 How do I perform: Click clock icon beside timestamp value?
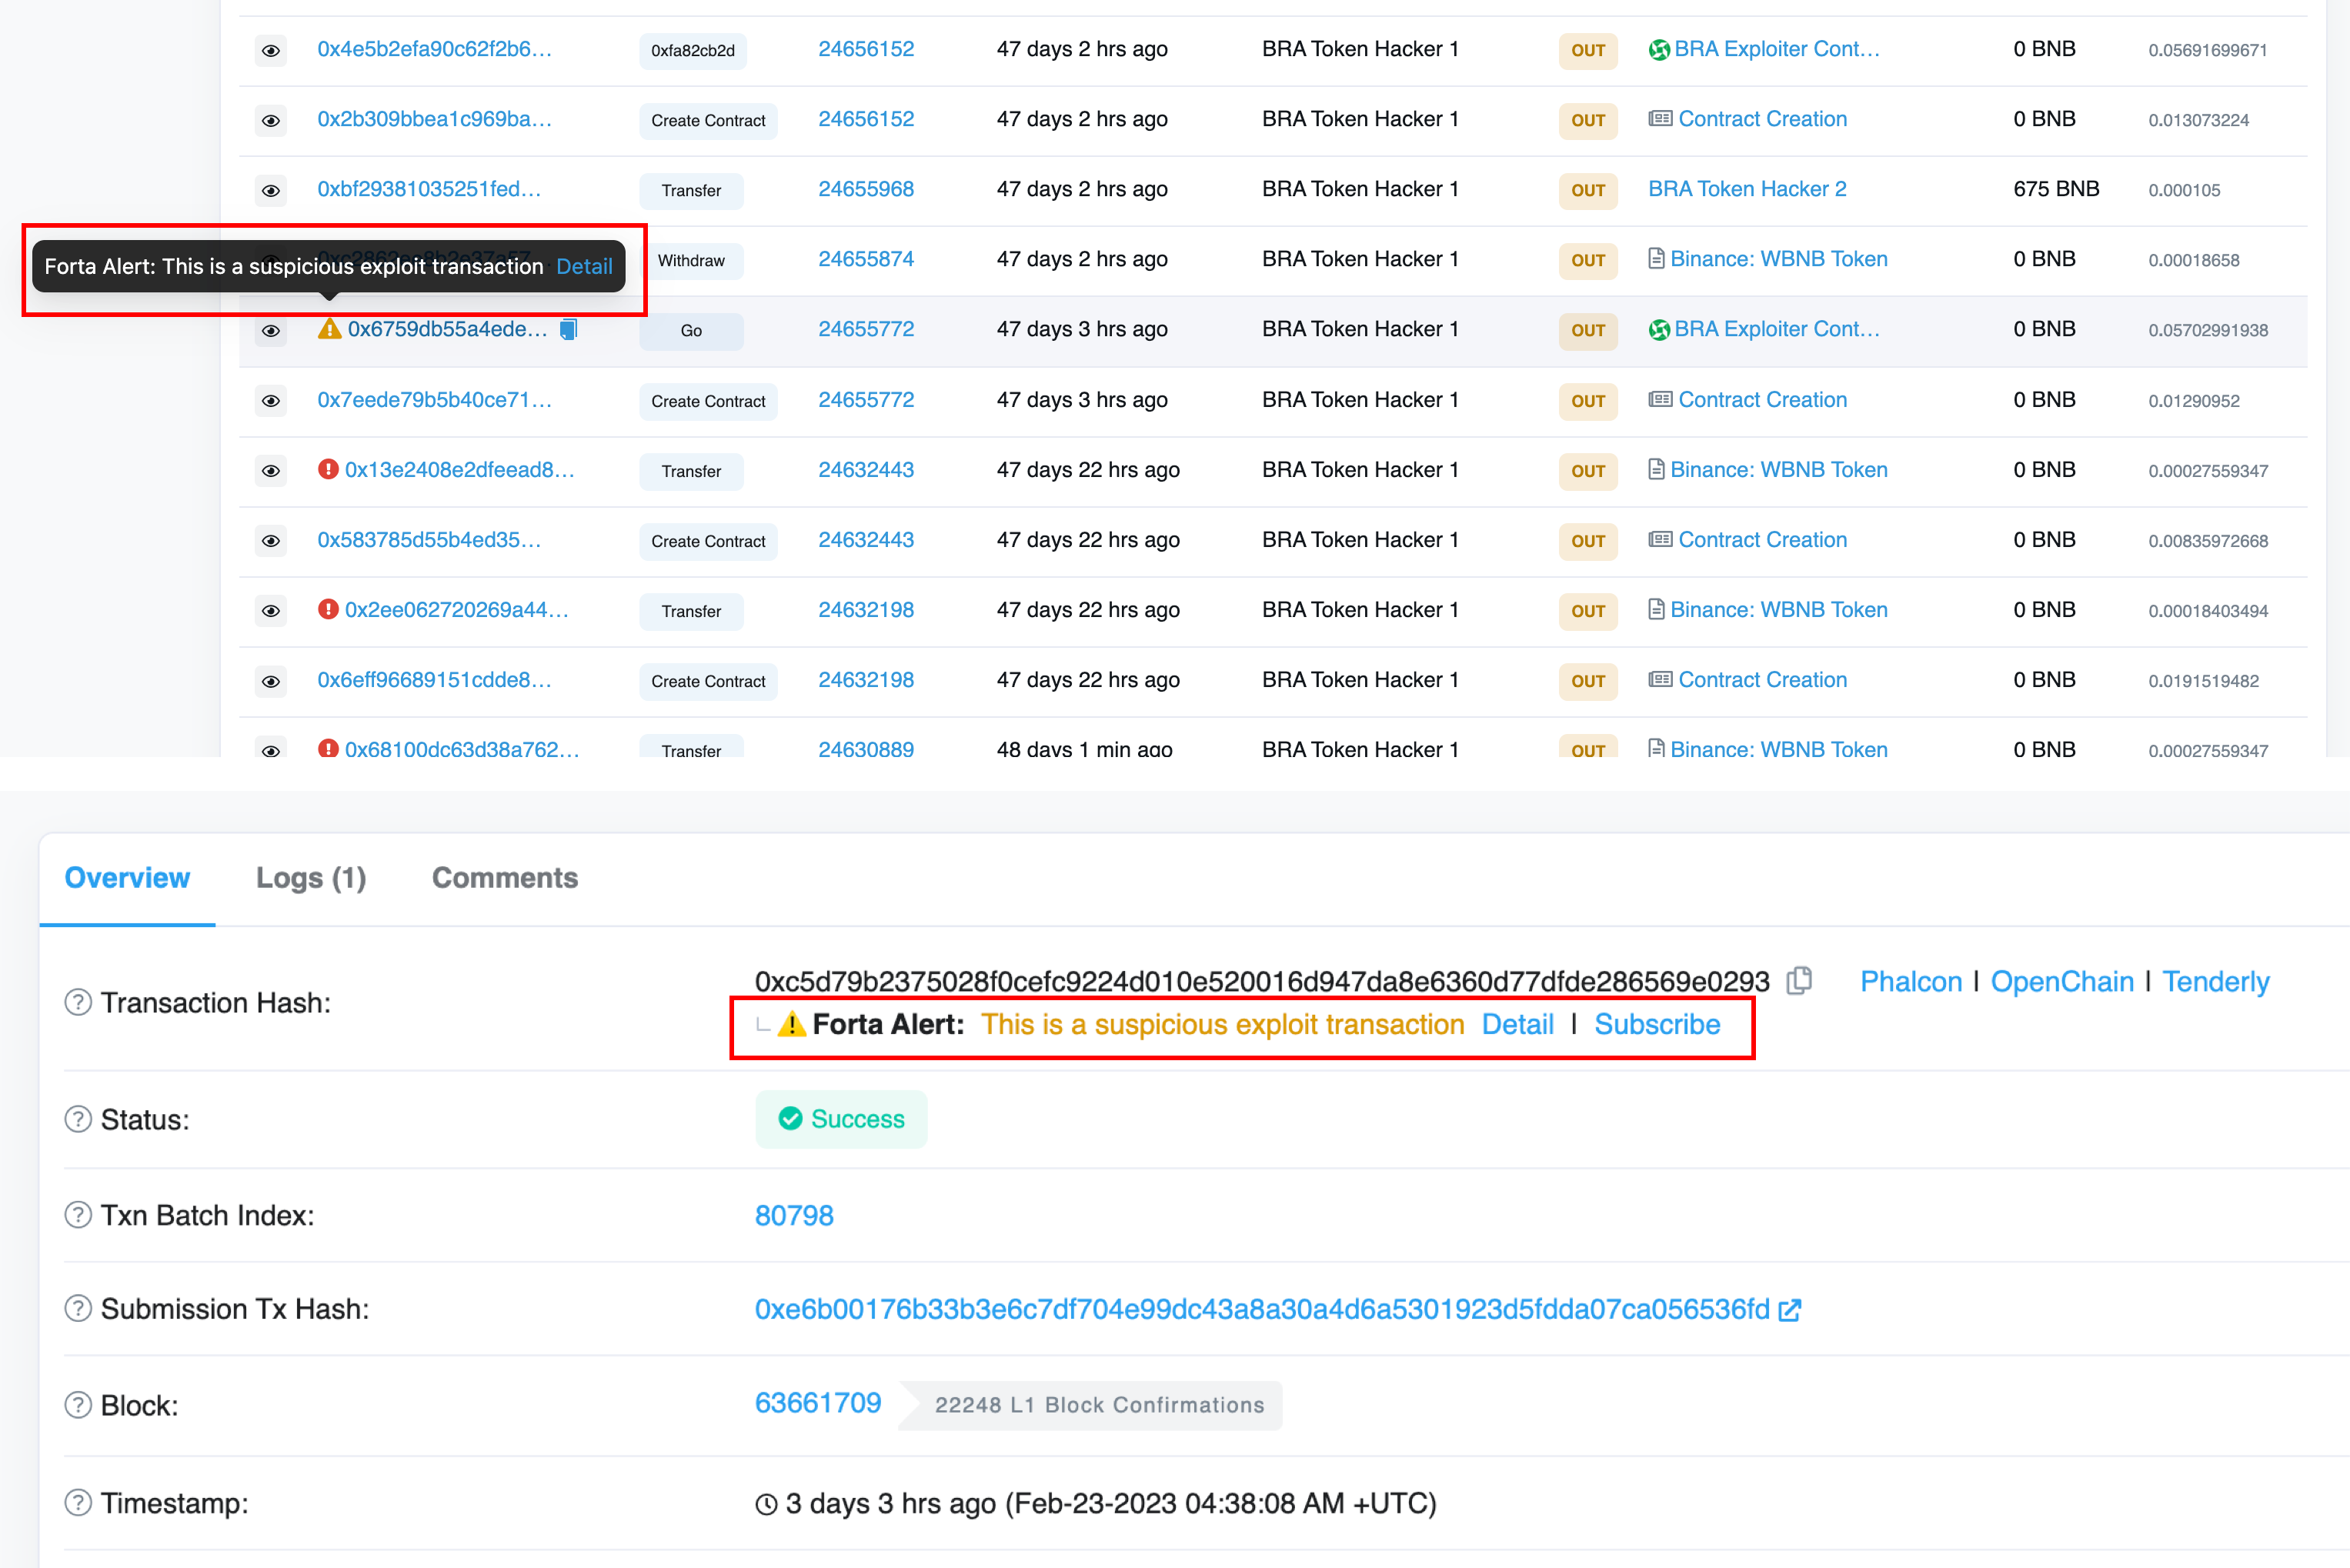coord(766,1504)
